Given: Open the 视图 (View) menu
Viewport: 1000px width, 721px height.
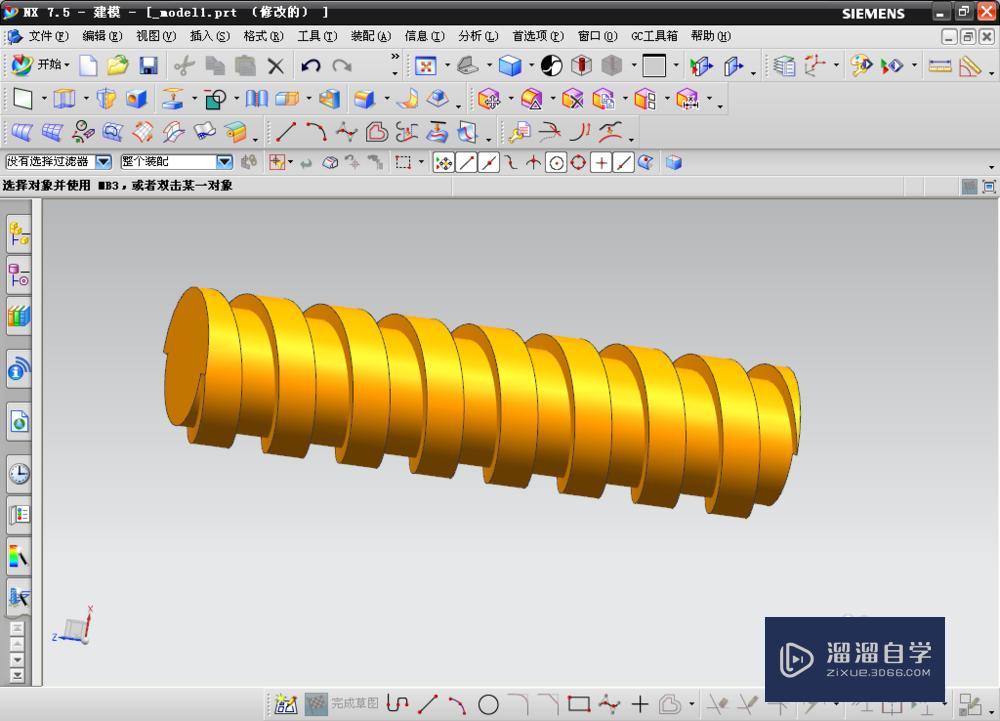Looking at the screenshot, I should coord(156,36).
